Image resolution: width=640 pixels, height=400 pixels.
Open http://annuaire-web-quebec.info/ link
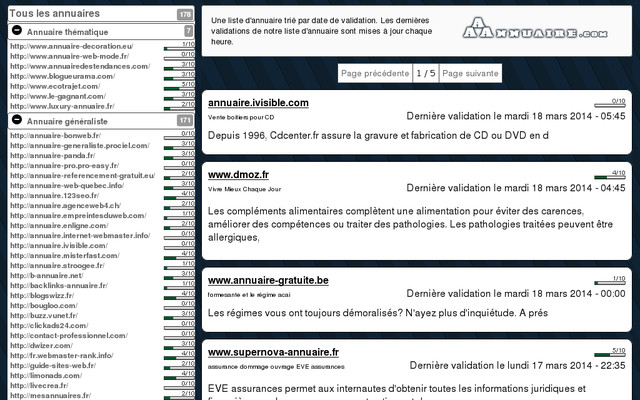(67, 186)
